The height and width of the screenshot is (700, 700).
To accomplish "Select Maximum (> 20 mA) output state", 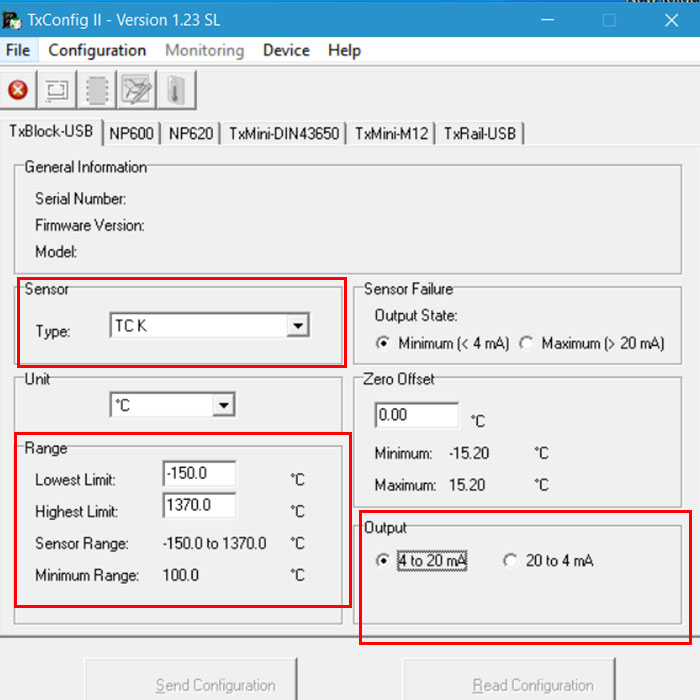I will tap(592, 343).
